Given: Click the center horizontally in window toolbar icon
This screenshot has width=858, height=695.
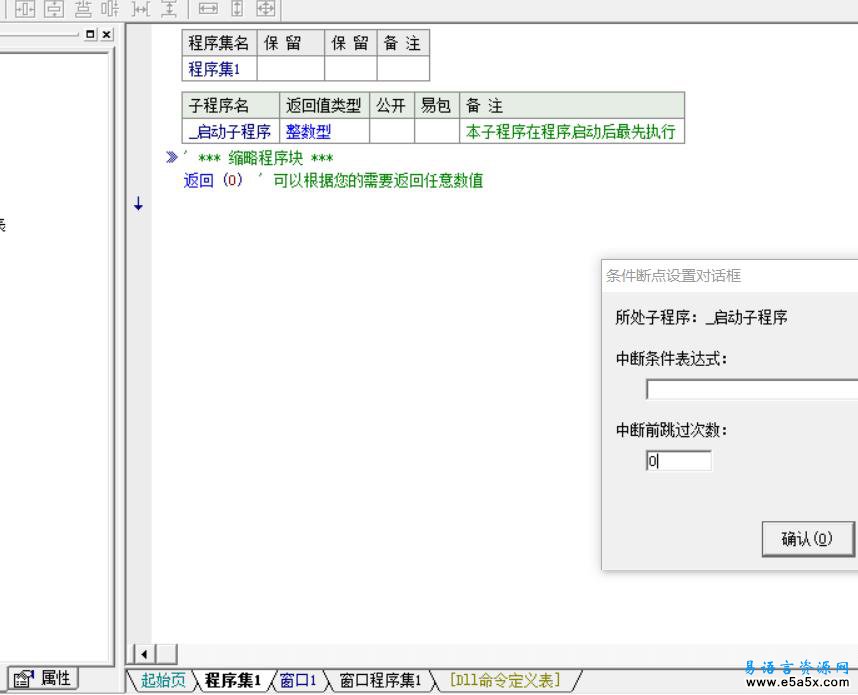Looking at the screenshot, I should point(25,8).
